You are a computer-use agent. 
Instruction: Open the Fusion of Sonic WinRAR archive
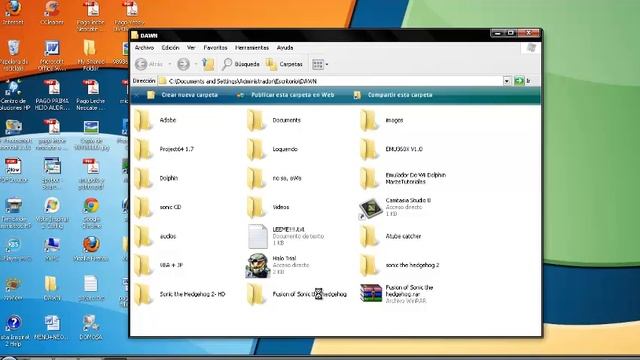(397, 294)
